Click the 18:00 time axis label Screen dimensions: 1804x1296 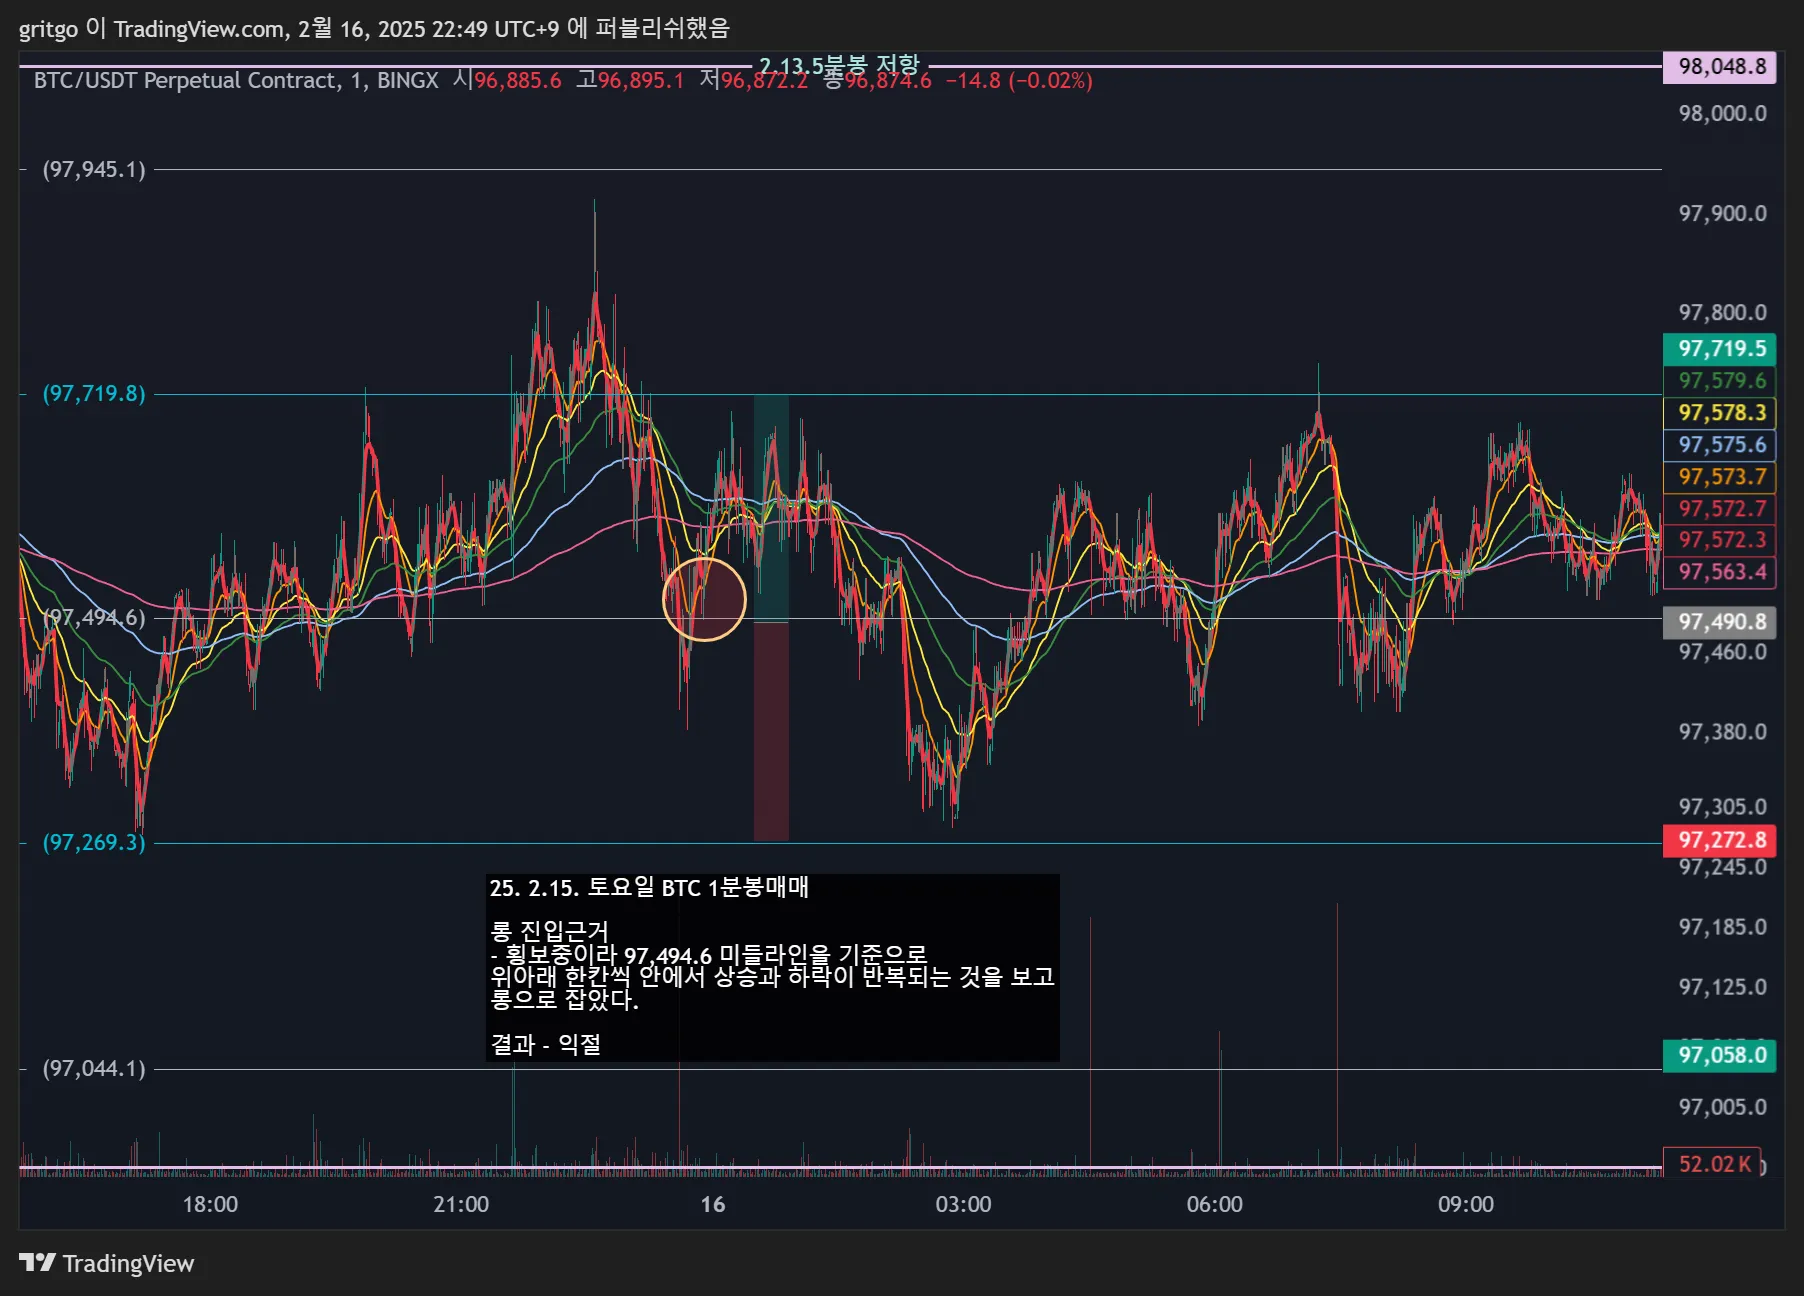(x=210, y=1204)
